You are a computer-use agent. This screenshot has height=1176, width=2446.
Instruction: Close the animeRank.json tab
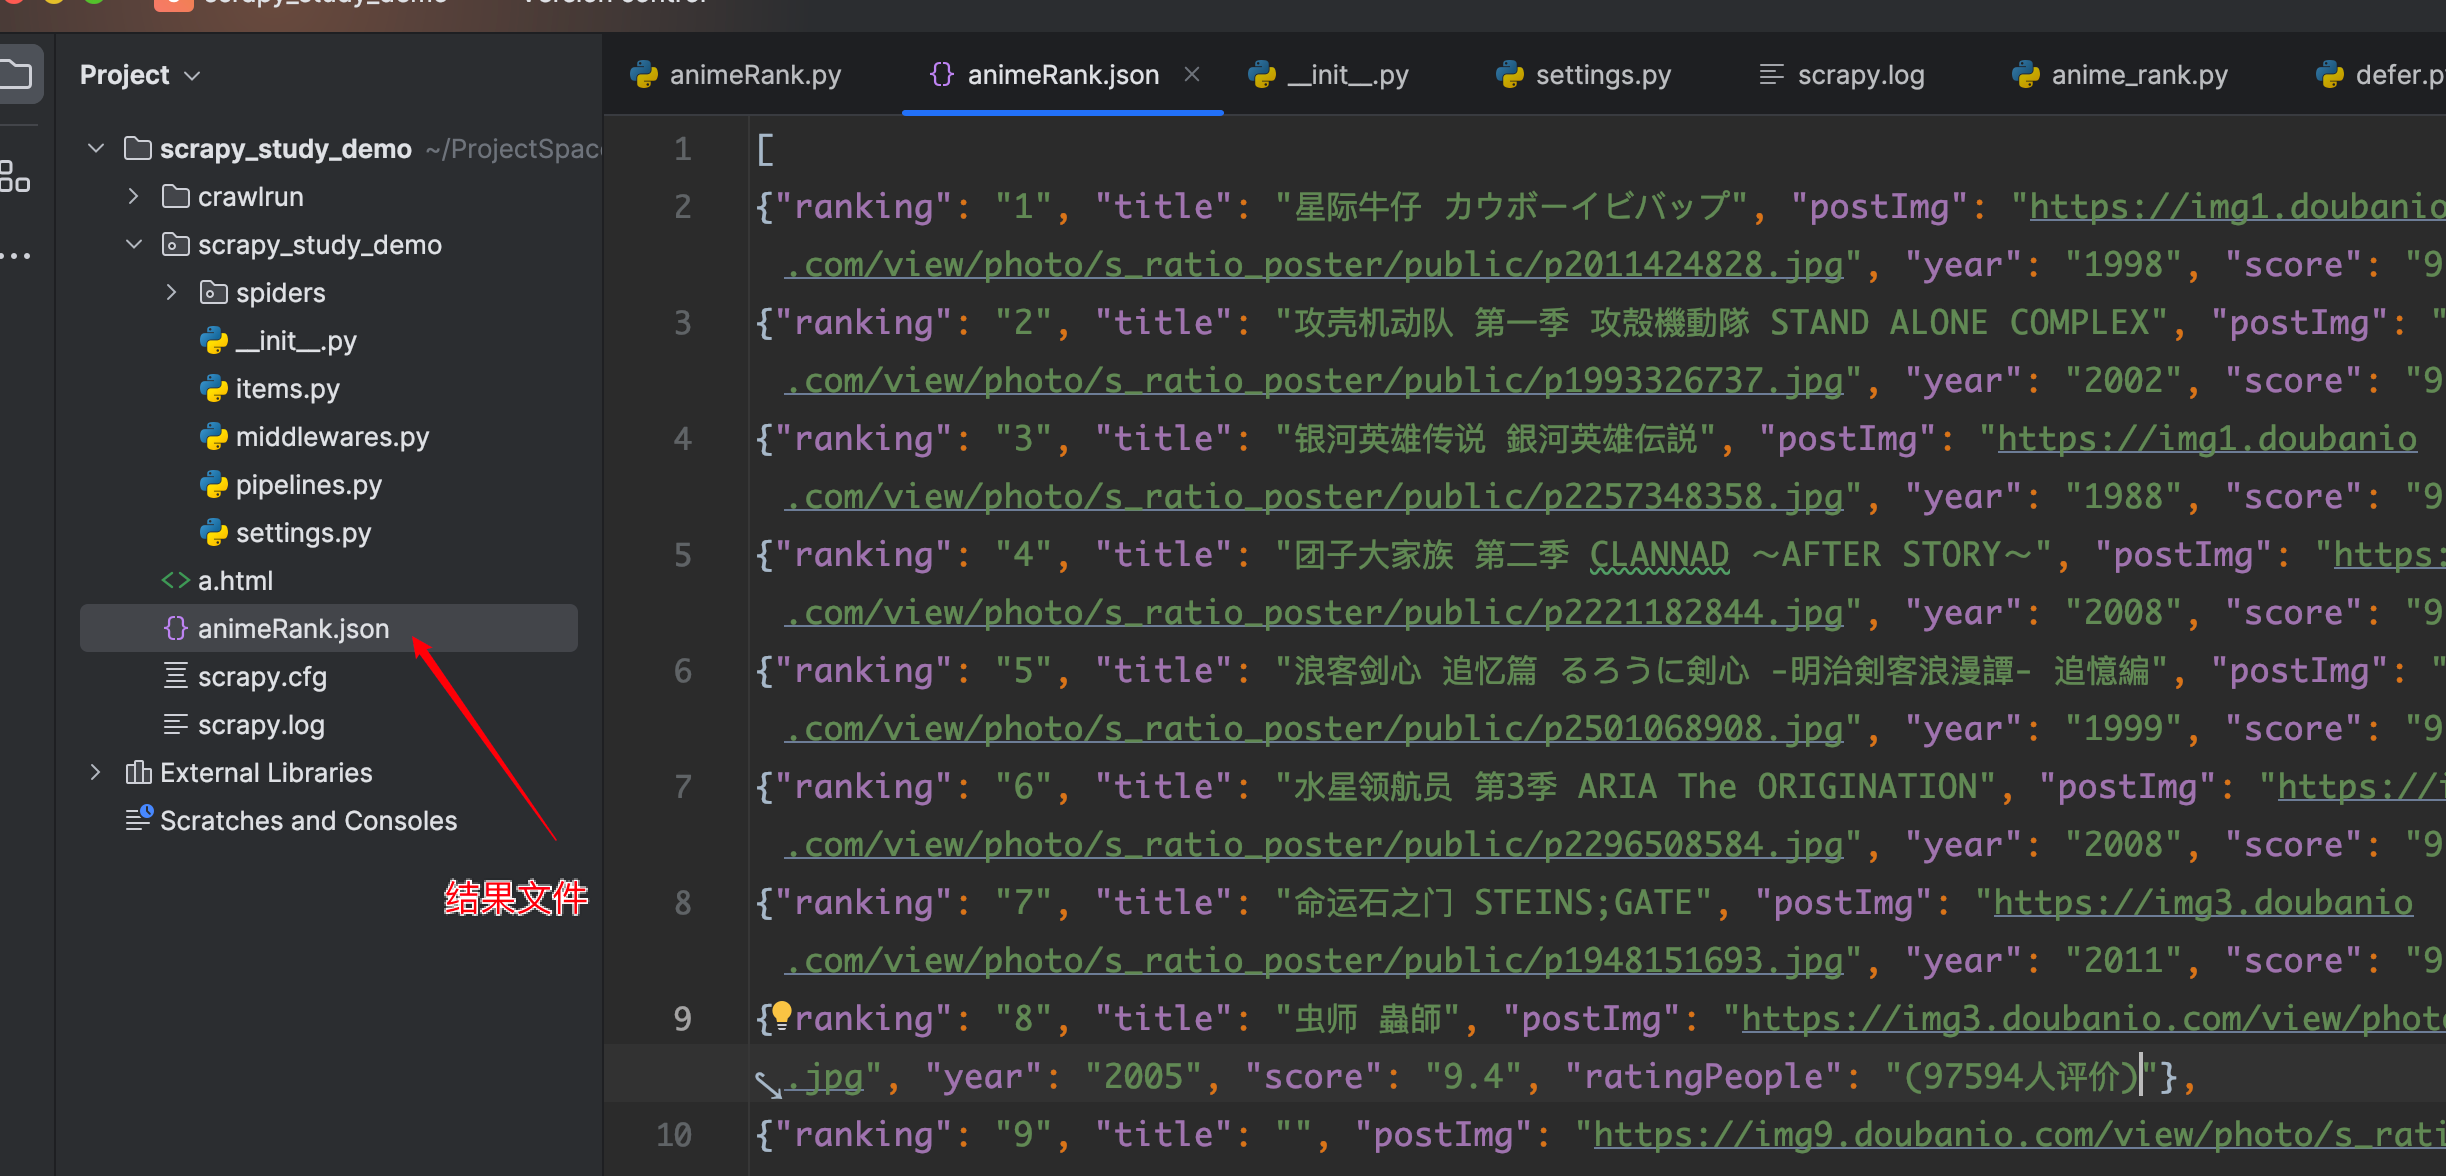[x=1191, y=75]
